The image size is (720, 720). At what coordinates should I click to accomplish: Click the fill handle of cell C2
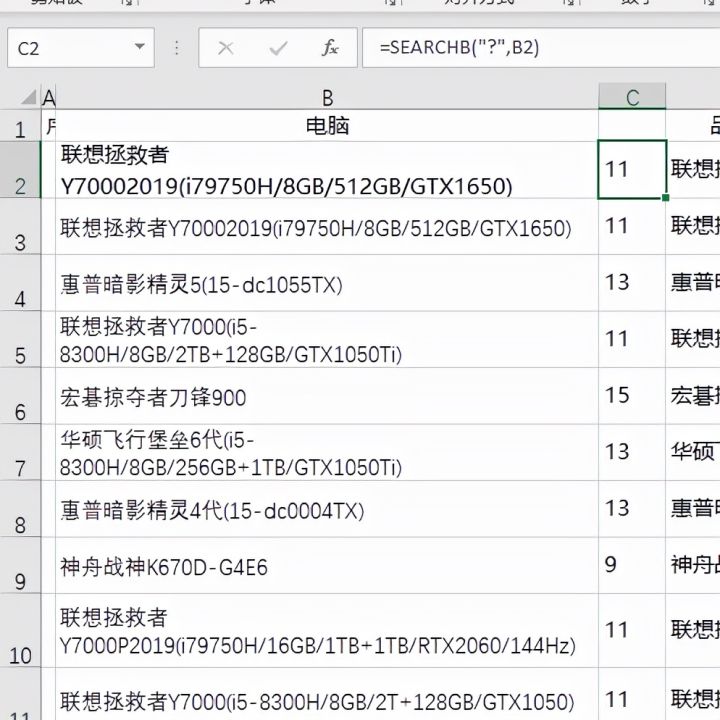coord(665,198)
